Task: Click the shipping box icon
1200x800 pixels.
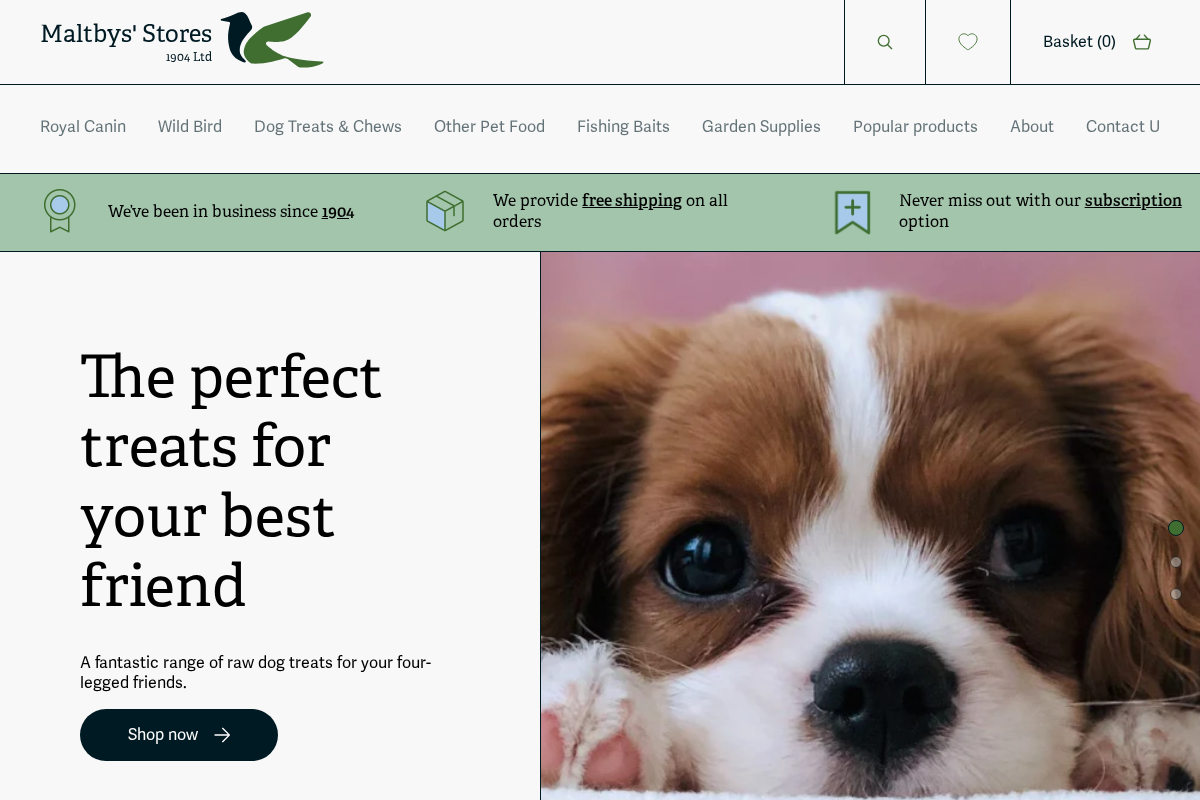Action: pyautogui.click(x=445, y=211)
